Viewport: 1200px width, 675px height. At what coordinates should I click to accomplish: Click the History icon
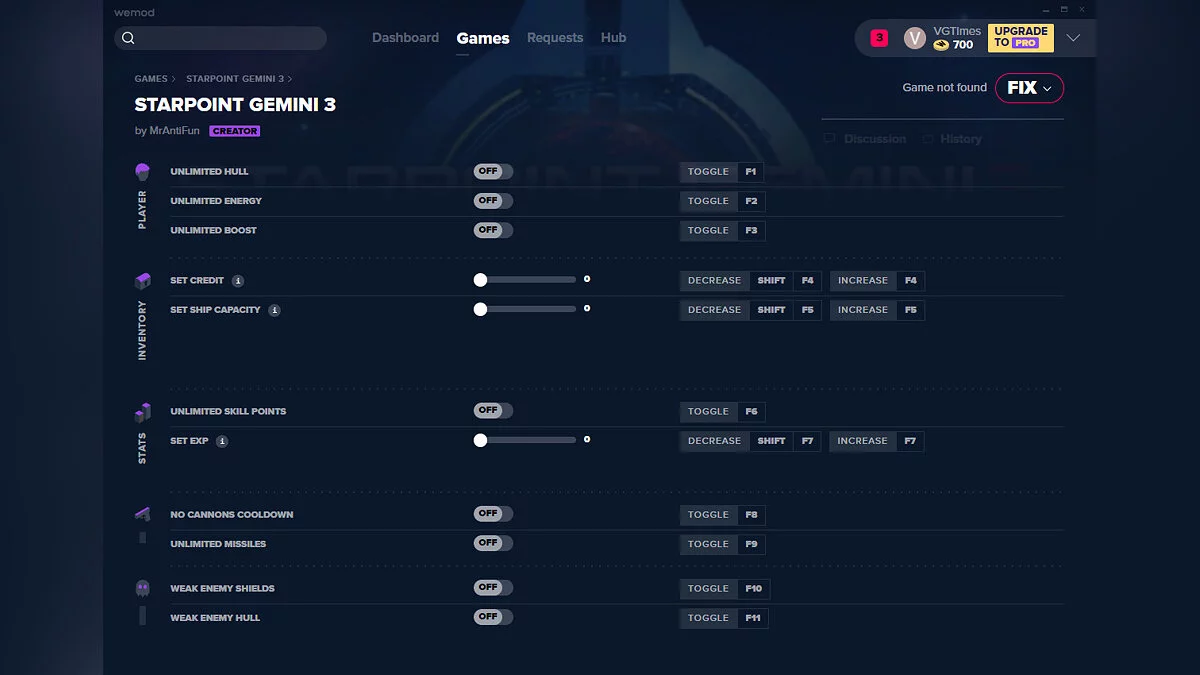pyautogui.click(x=928, y=139)
